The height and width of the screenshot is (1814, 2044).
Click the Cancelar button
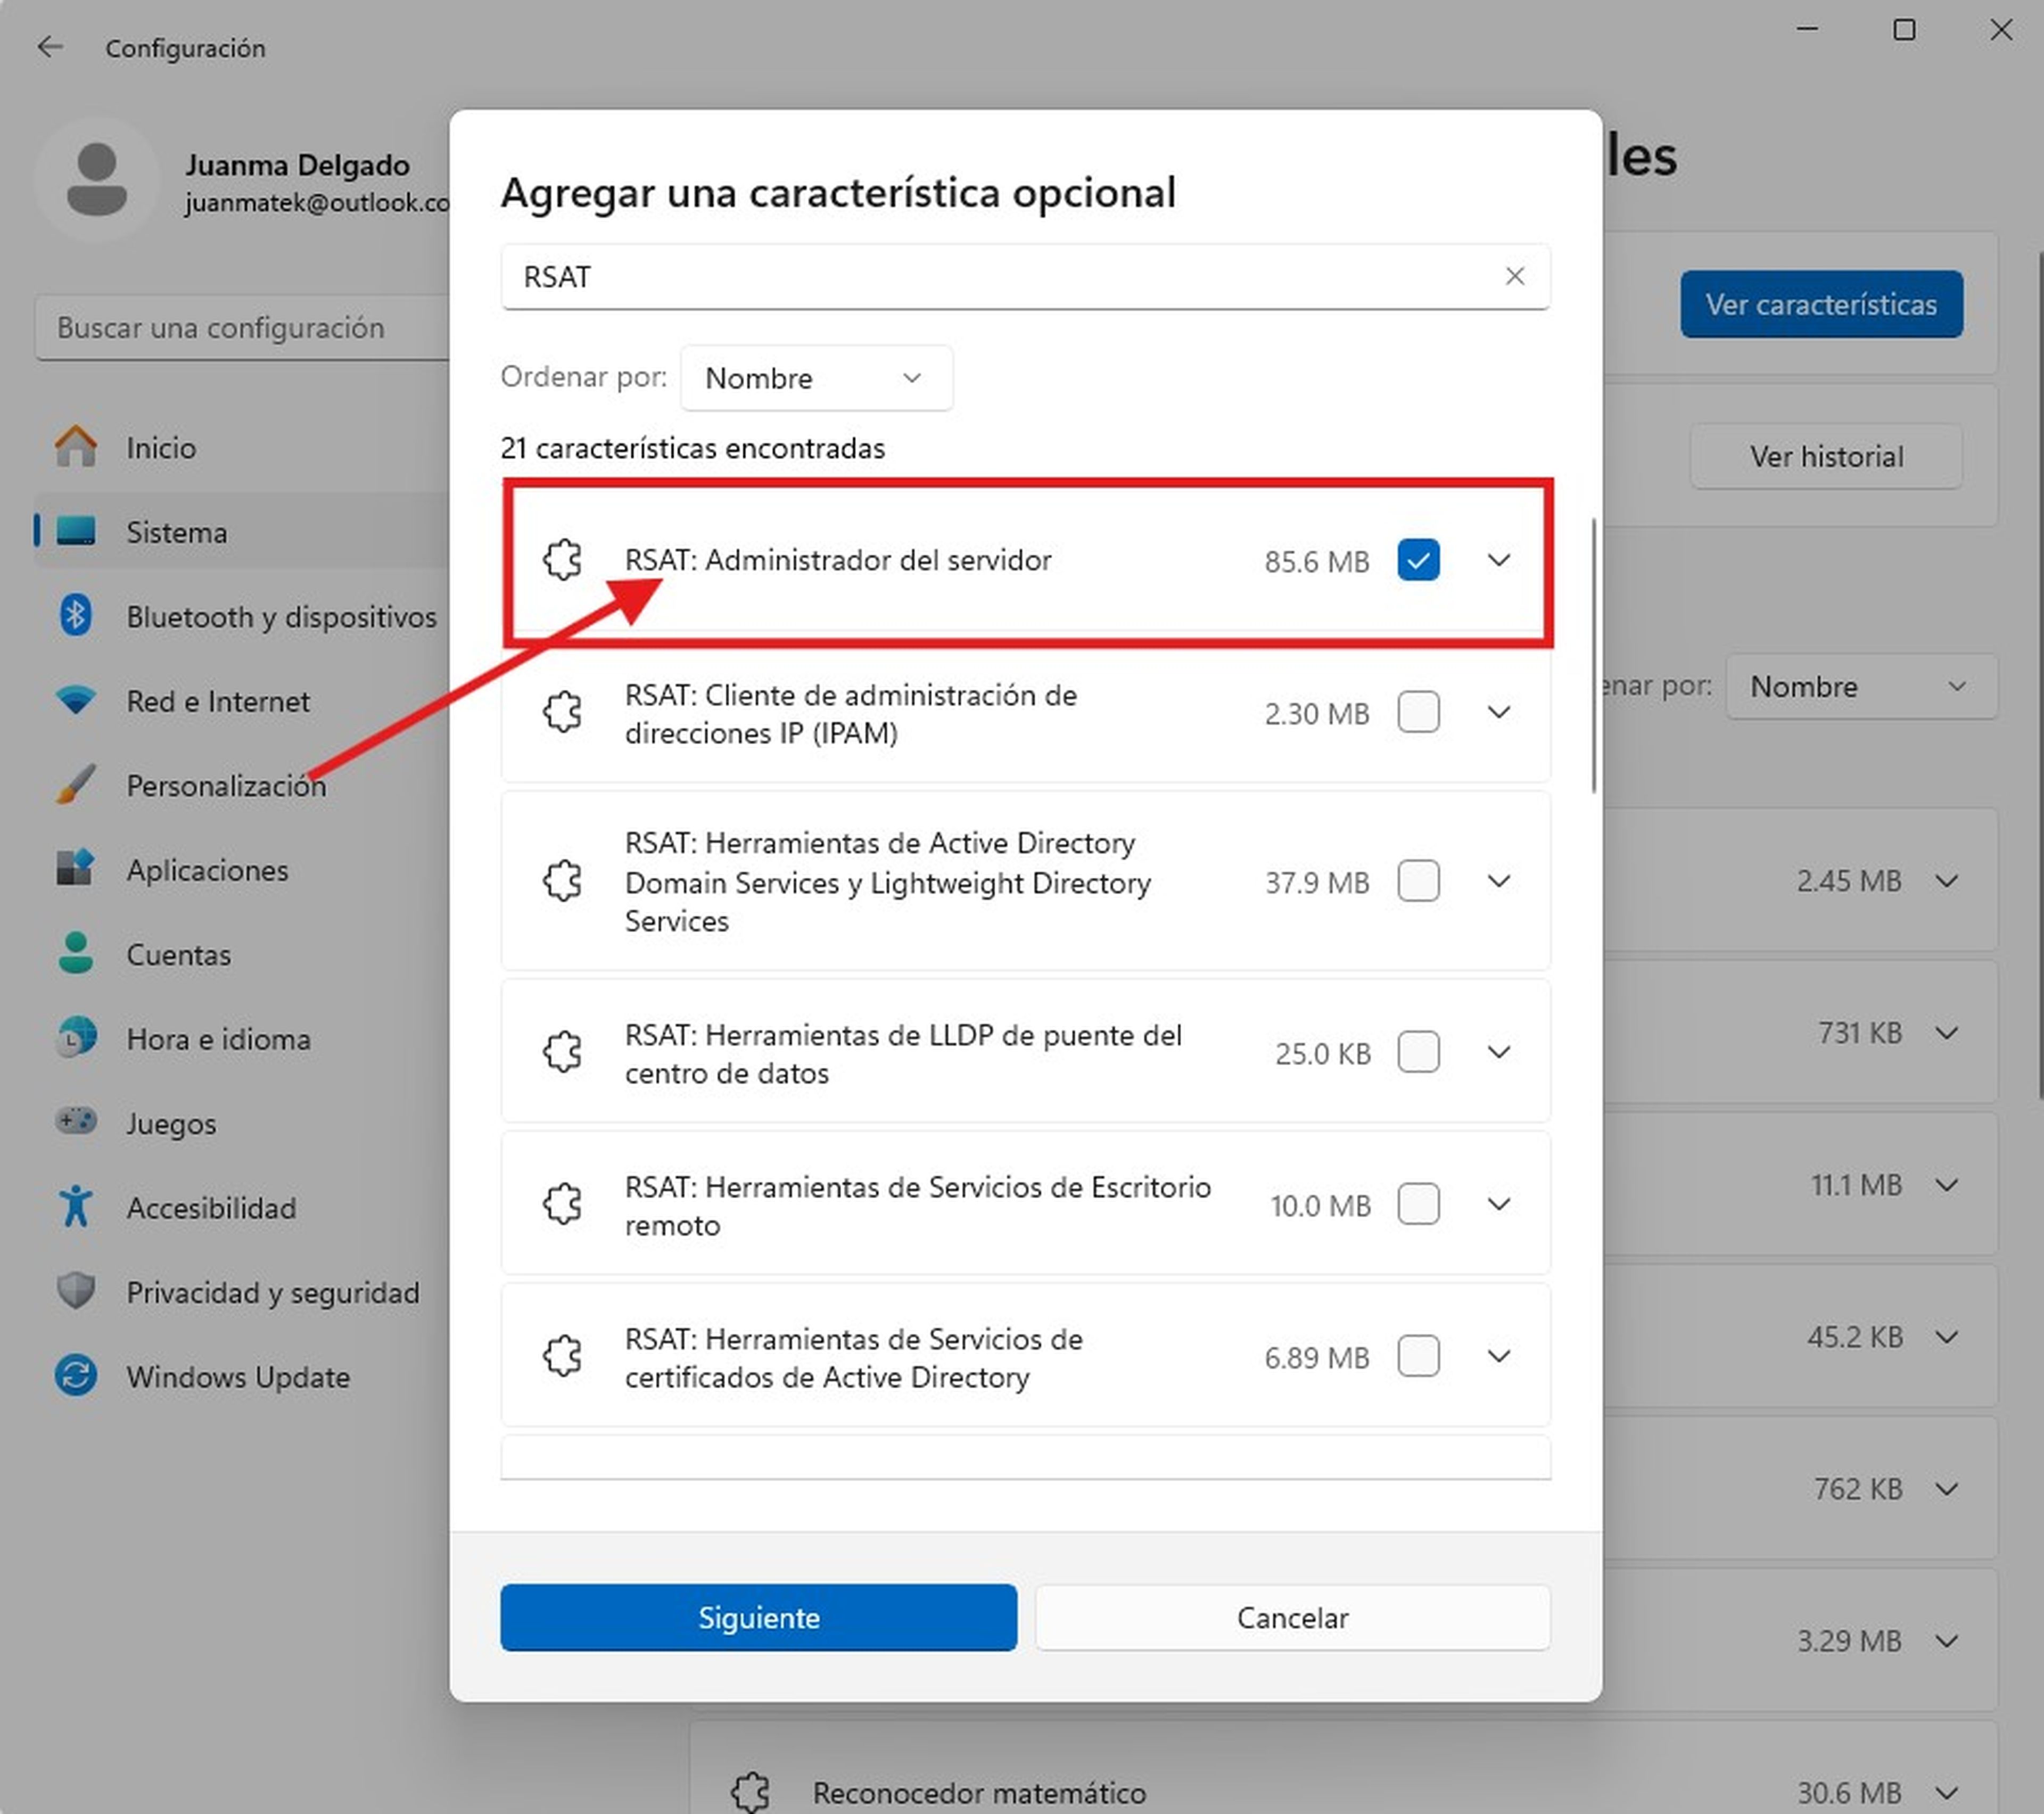(x=1292, y=1617)
